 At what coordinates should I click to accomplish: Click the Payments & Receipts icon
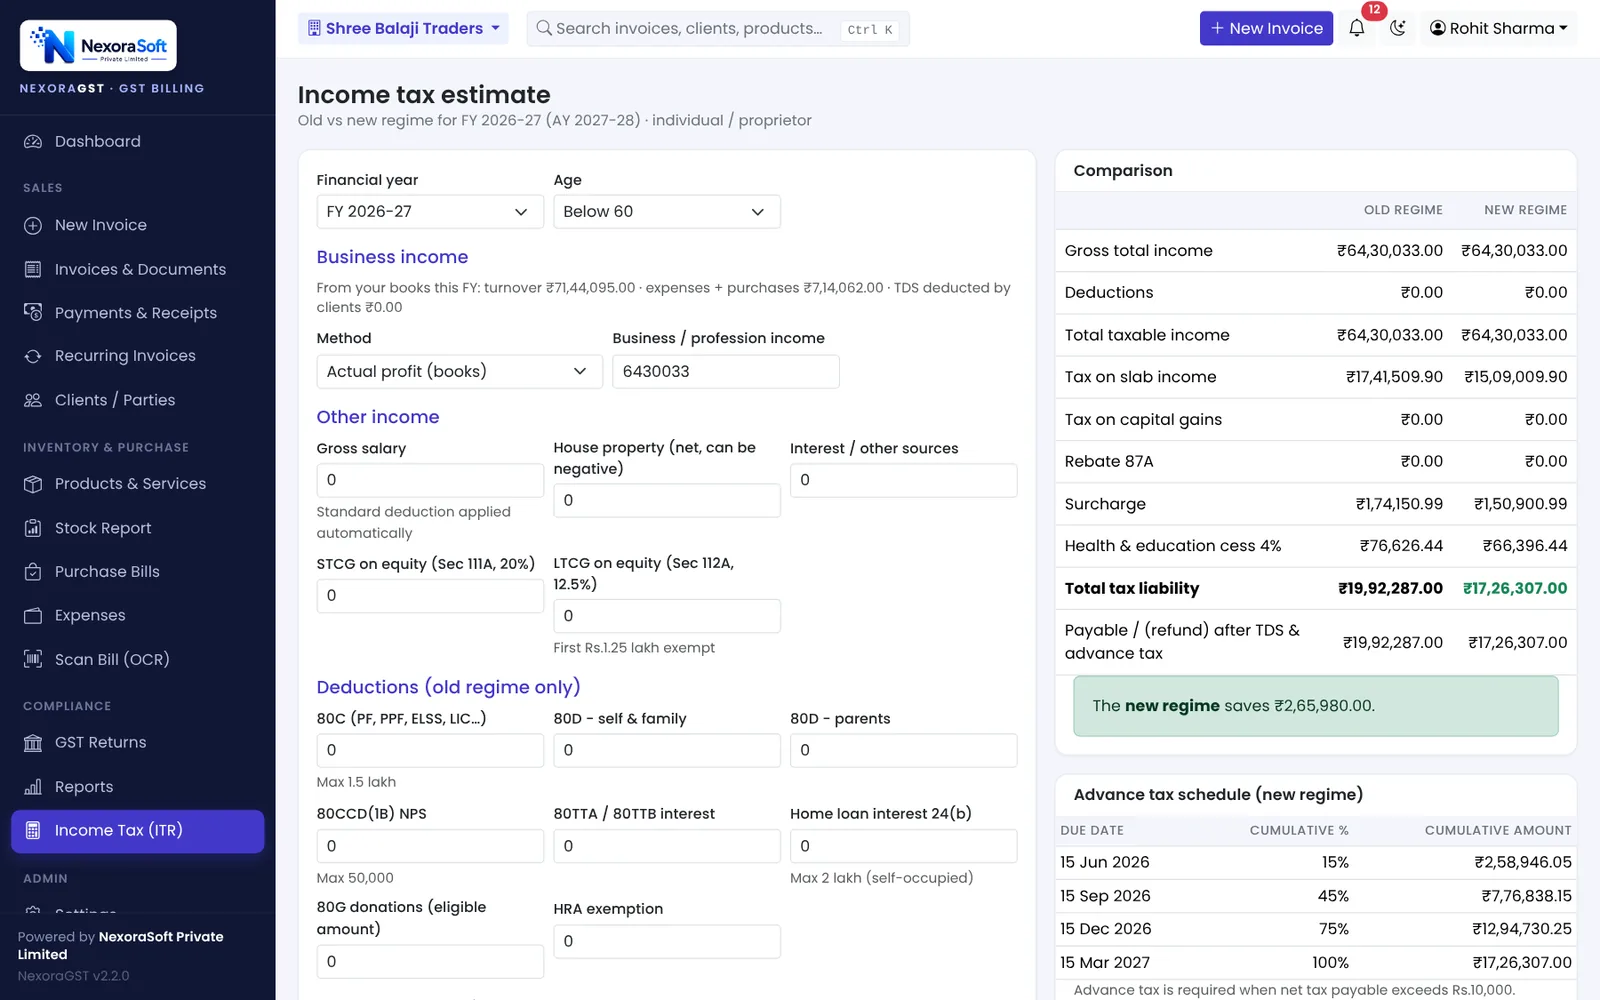(x=33, y=313)
